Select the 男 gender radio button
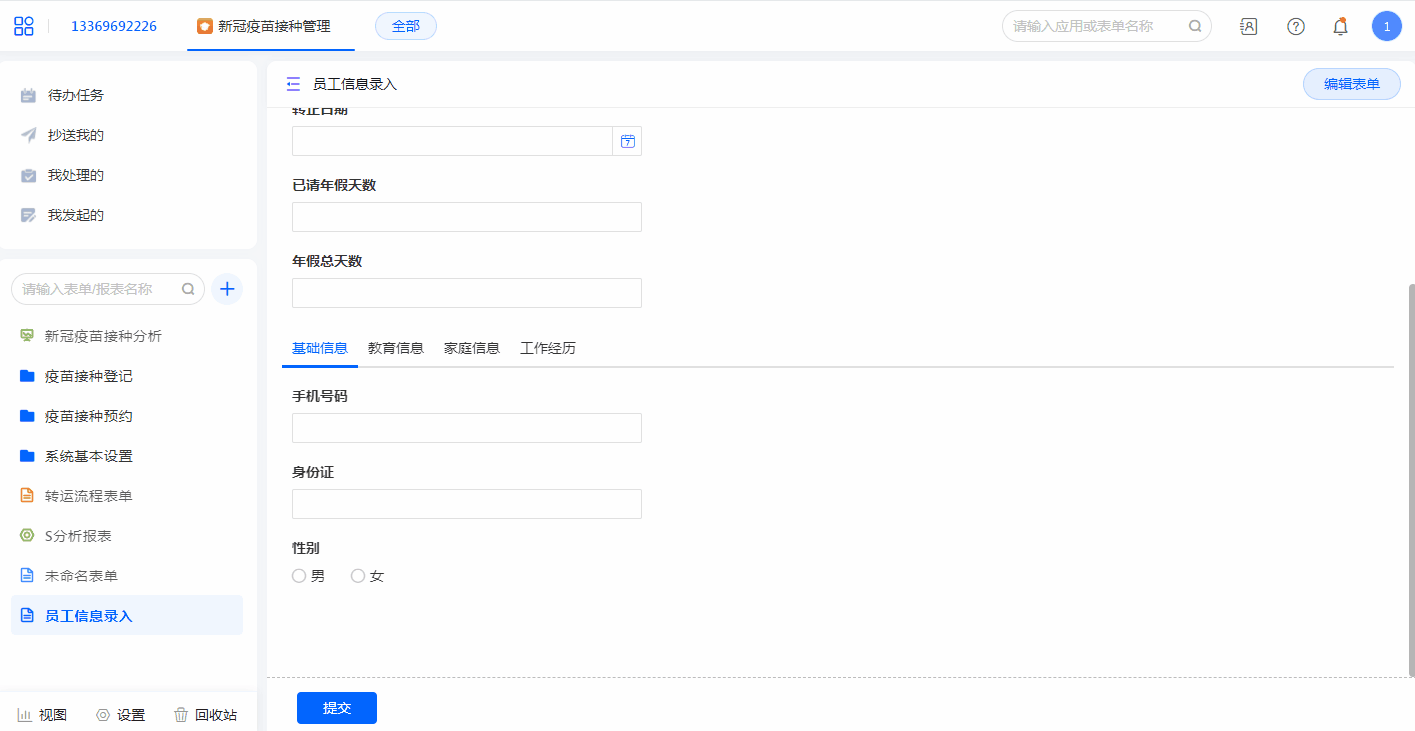1415x731 pixels. click(x=299, y=576)
